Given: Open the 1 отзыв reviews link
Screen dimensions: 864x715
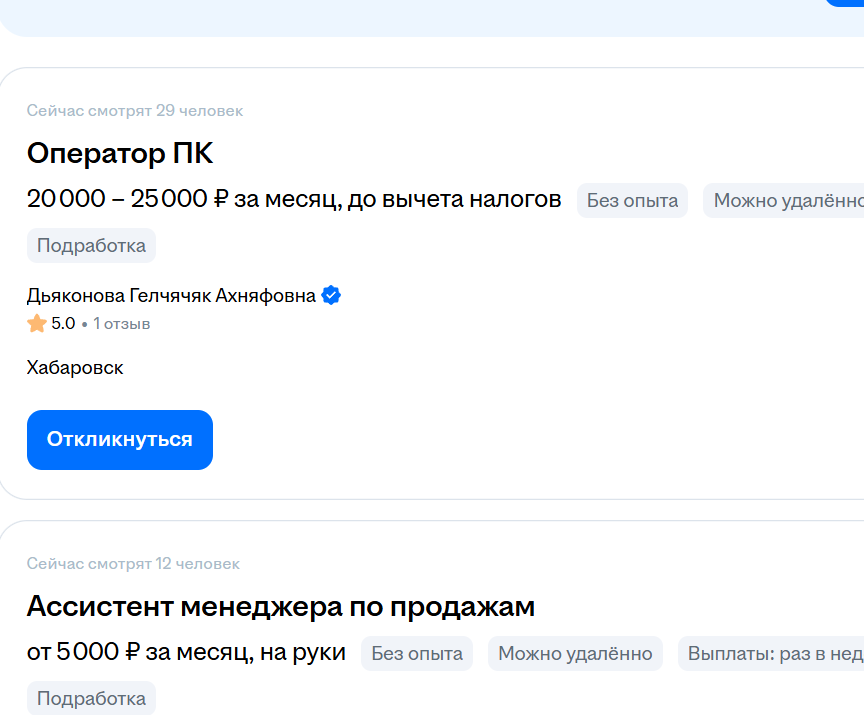Looking at the screenshot, I should coord(121,323).
